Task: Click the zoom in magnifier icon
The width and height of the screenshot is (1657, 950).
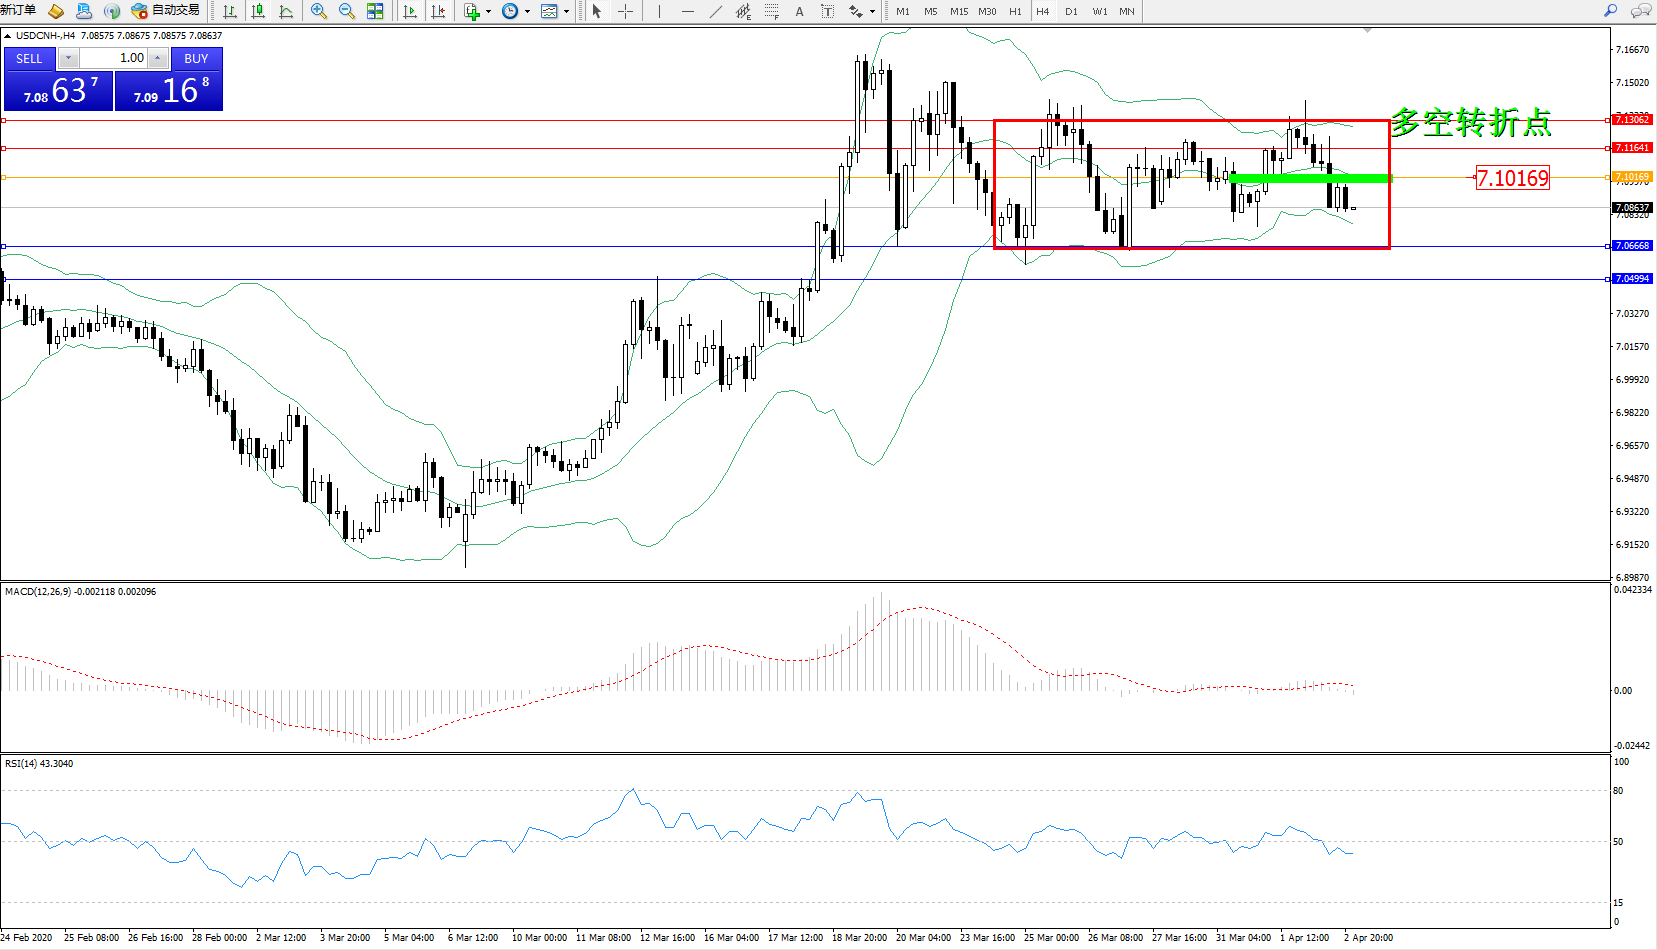Action: [319, 11]
